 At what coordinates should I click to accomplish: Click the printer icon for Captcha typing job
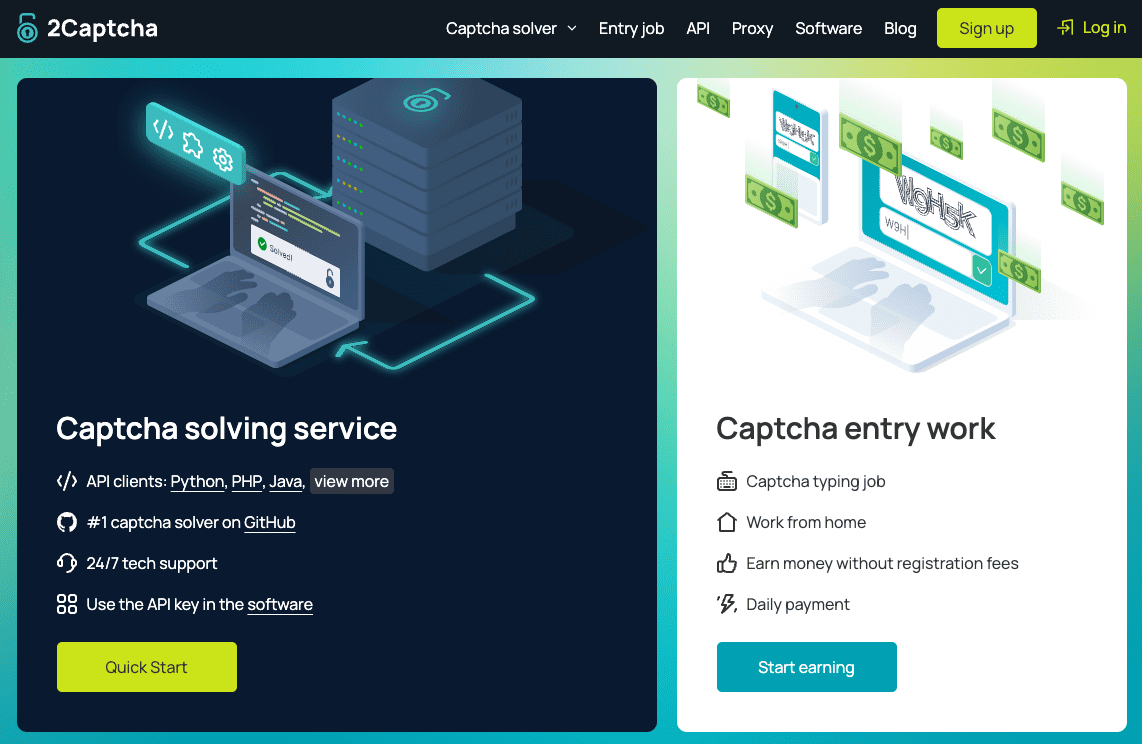(726, 481)
